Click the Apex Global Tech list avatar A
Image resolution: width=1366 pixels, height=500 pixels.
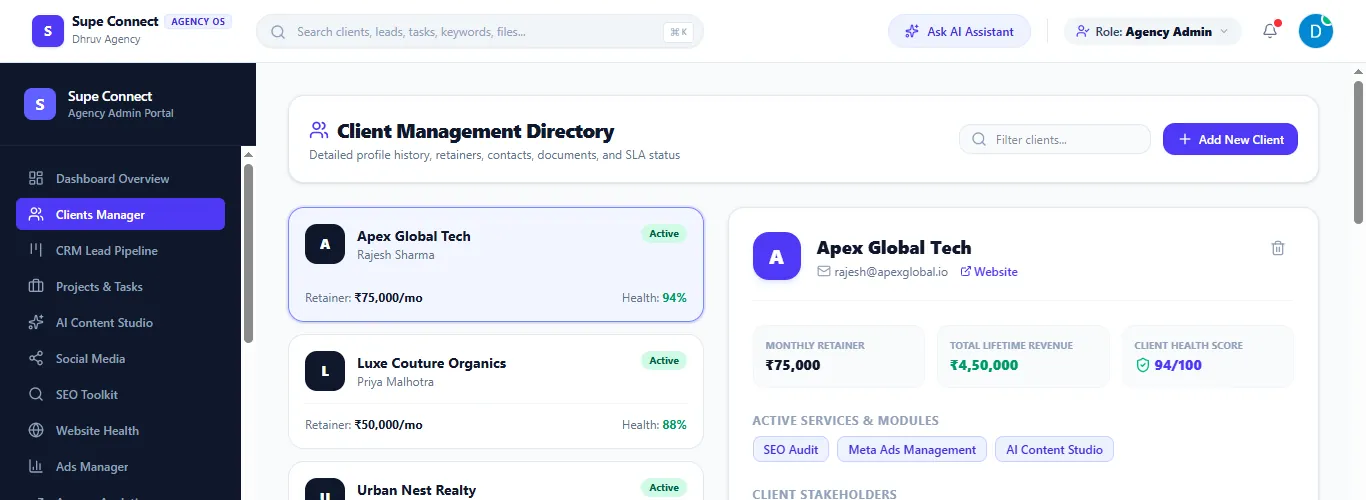(325, 244)
